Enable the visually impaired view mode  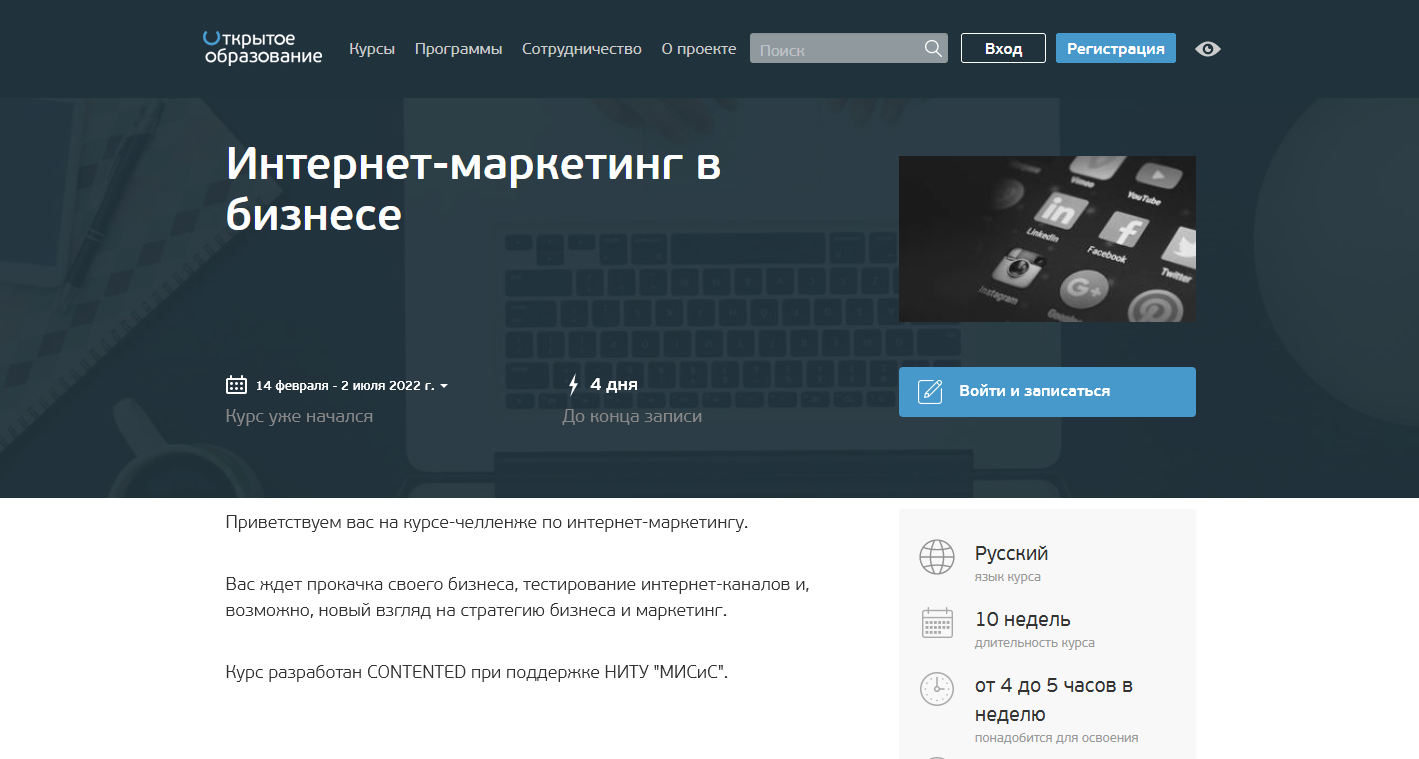click(1207, 48)
